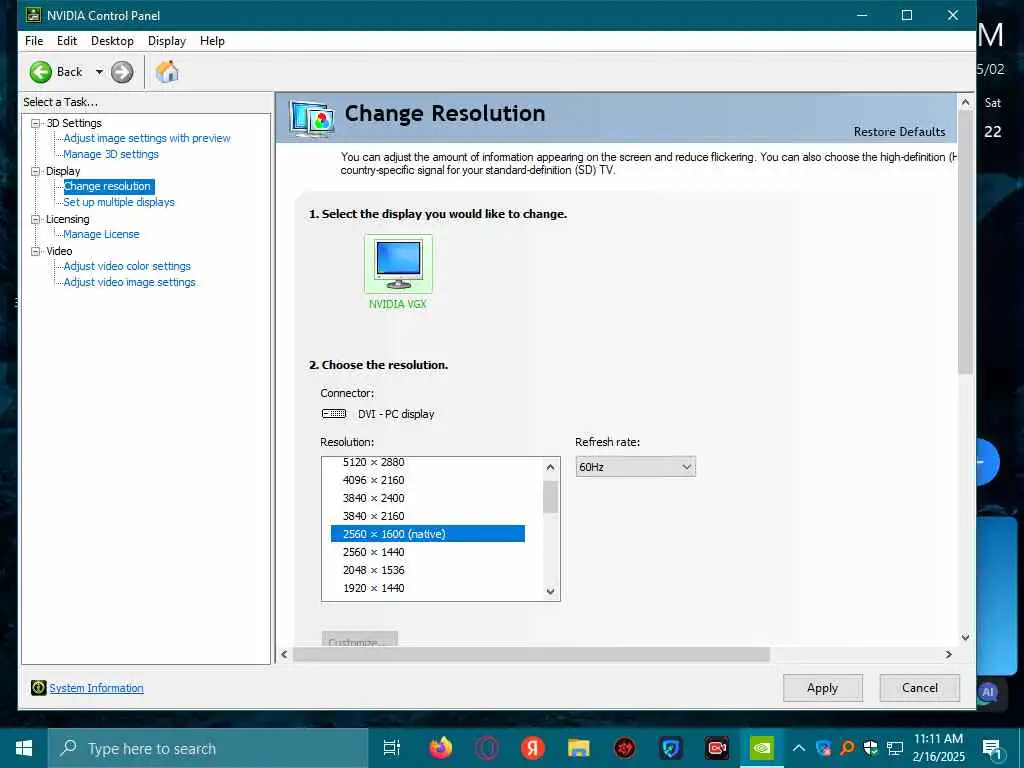Click resolution list scroll up arrow
The width and height of the screenshot is (1024, 768).
551,467
